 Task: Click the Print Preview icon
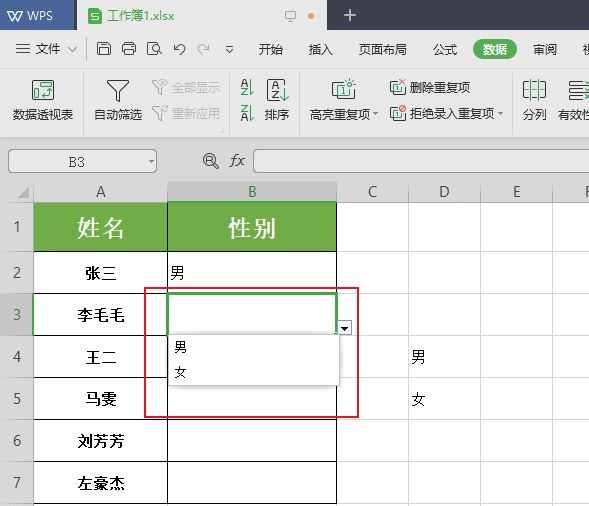coord(154,49)
